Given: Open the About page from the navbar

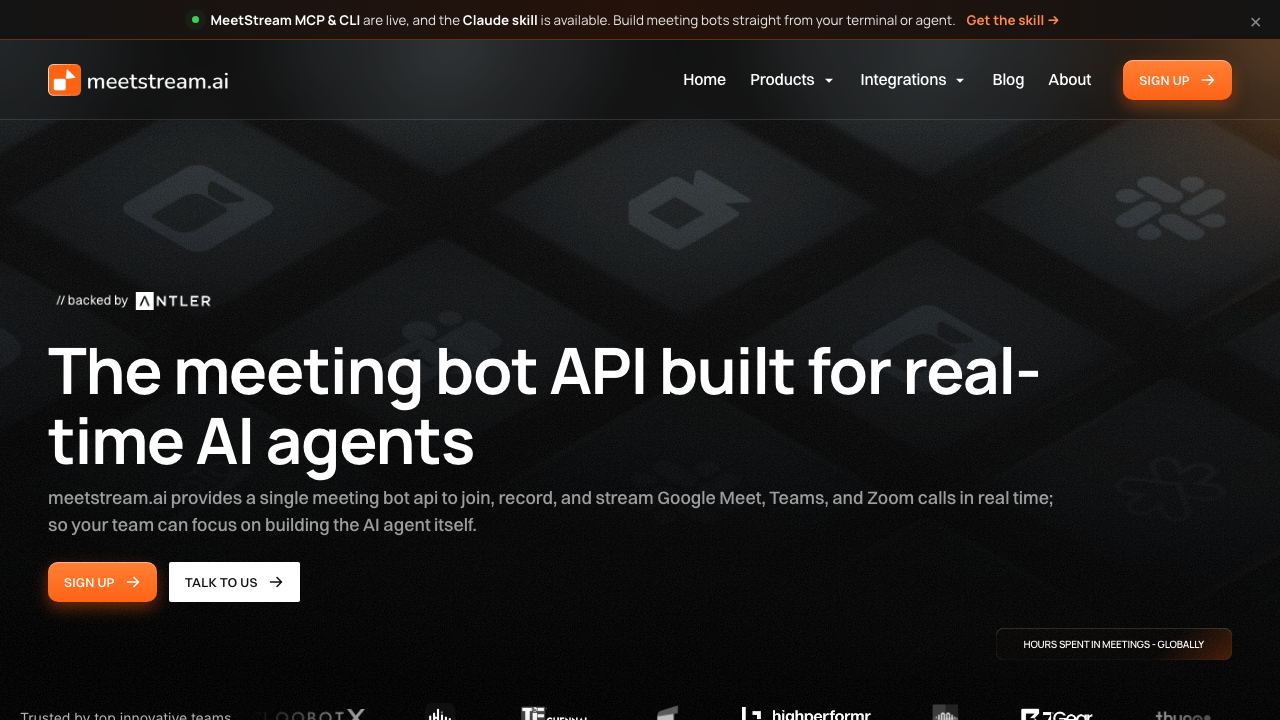Looking at the screenshot, I should (1069, 80).
